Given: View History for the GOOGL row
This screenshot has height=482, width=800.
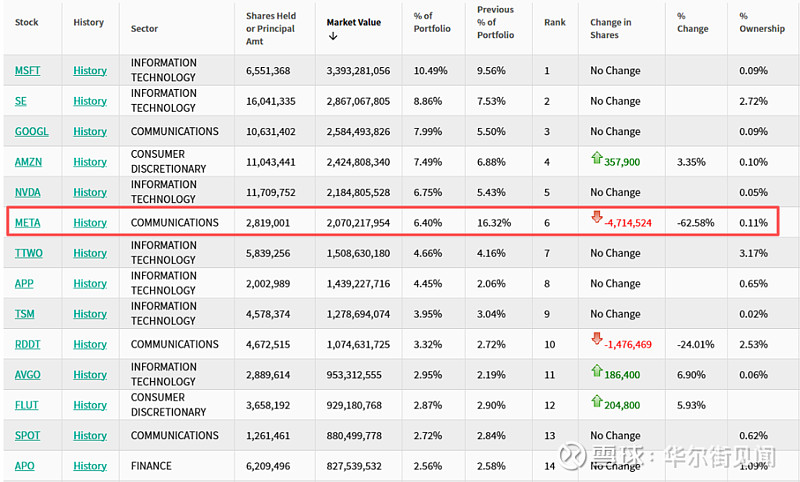Looking at the screenshot, I should click(90, 132).
